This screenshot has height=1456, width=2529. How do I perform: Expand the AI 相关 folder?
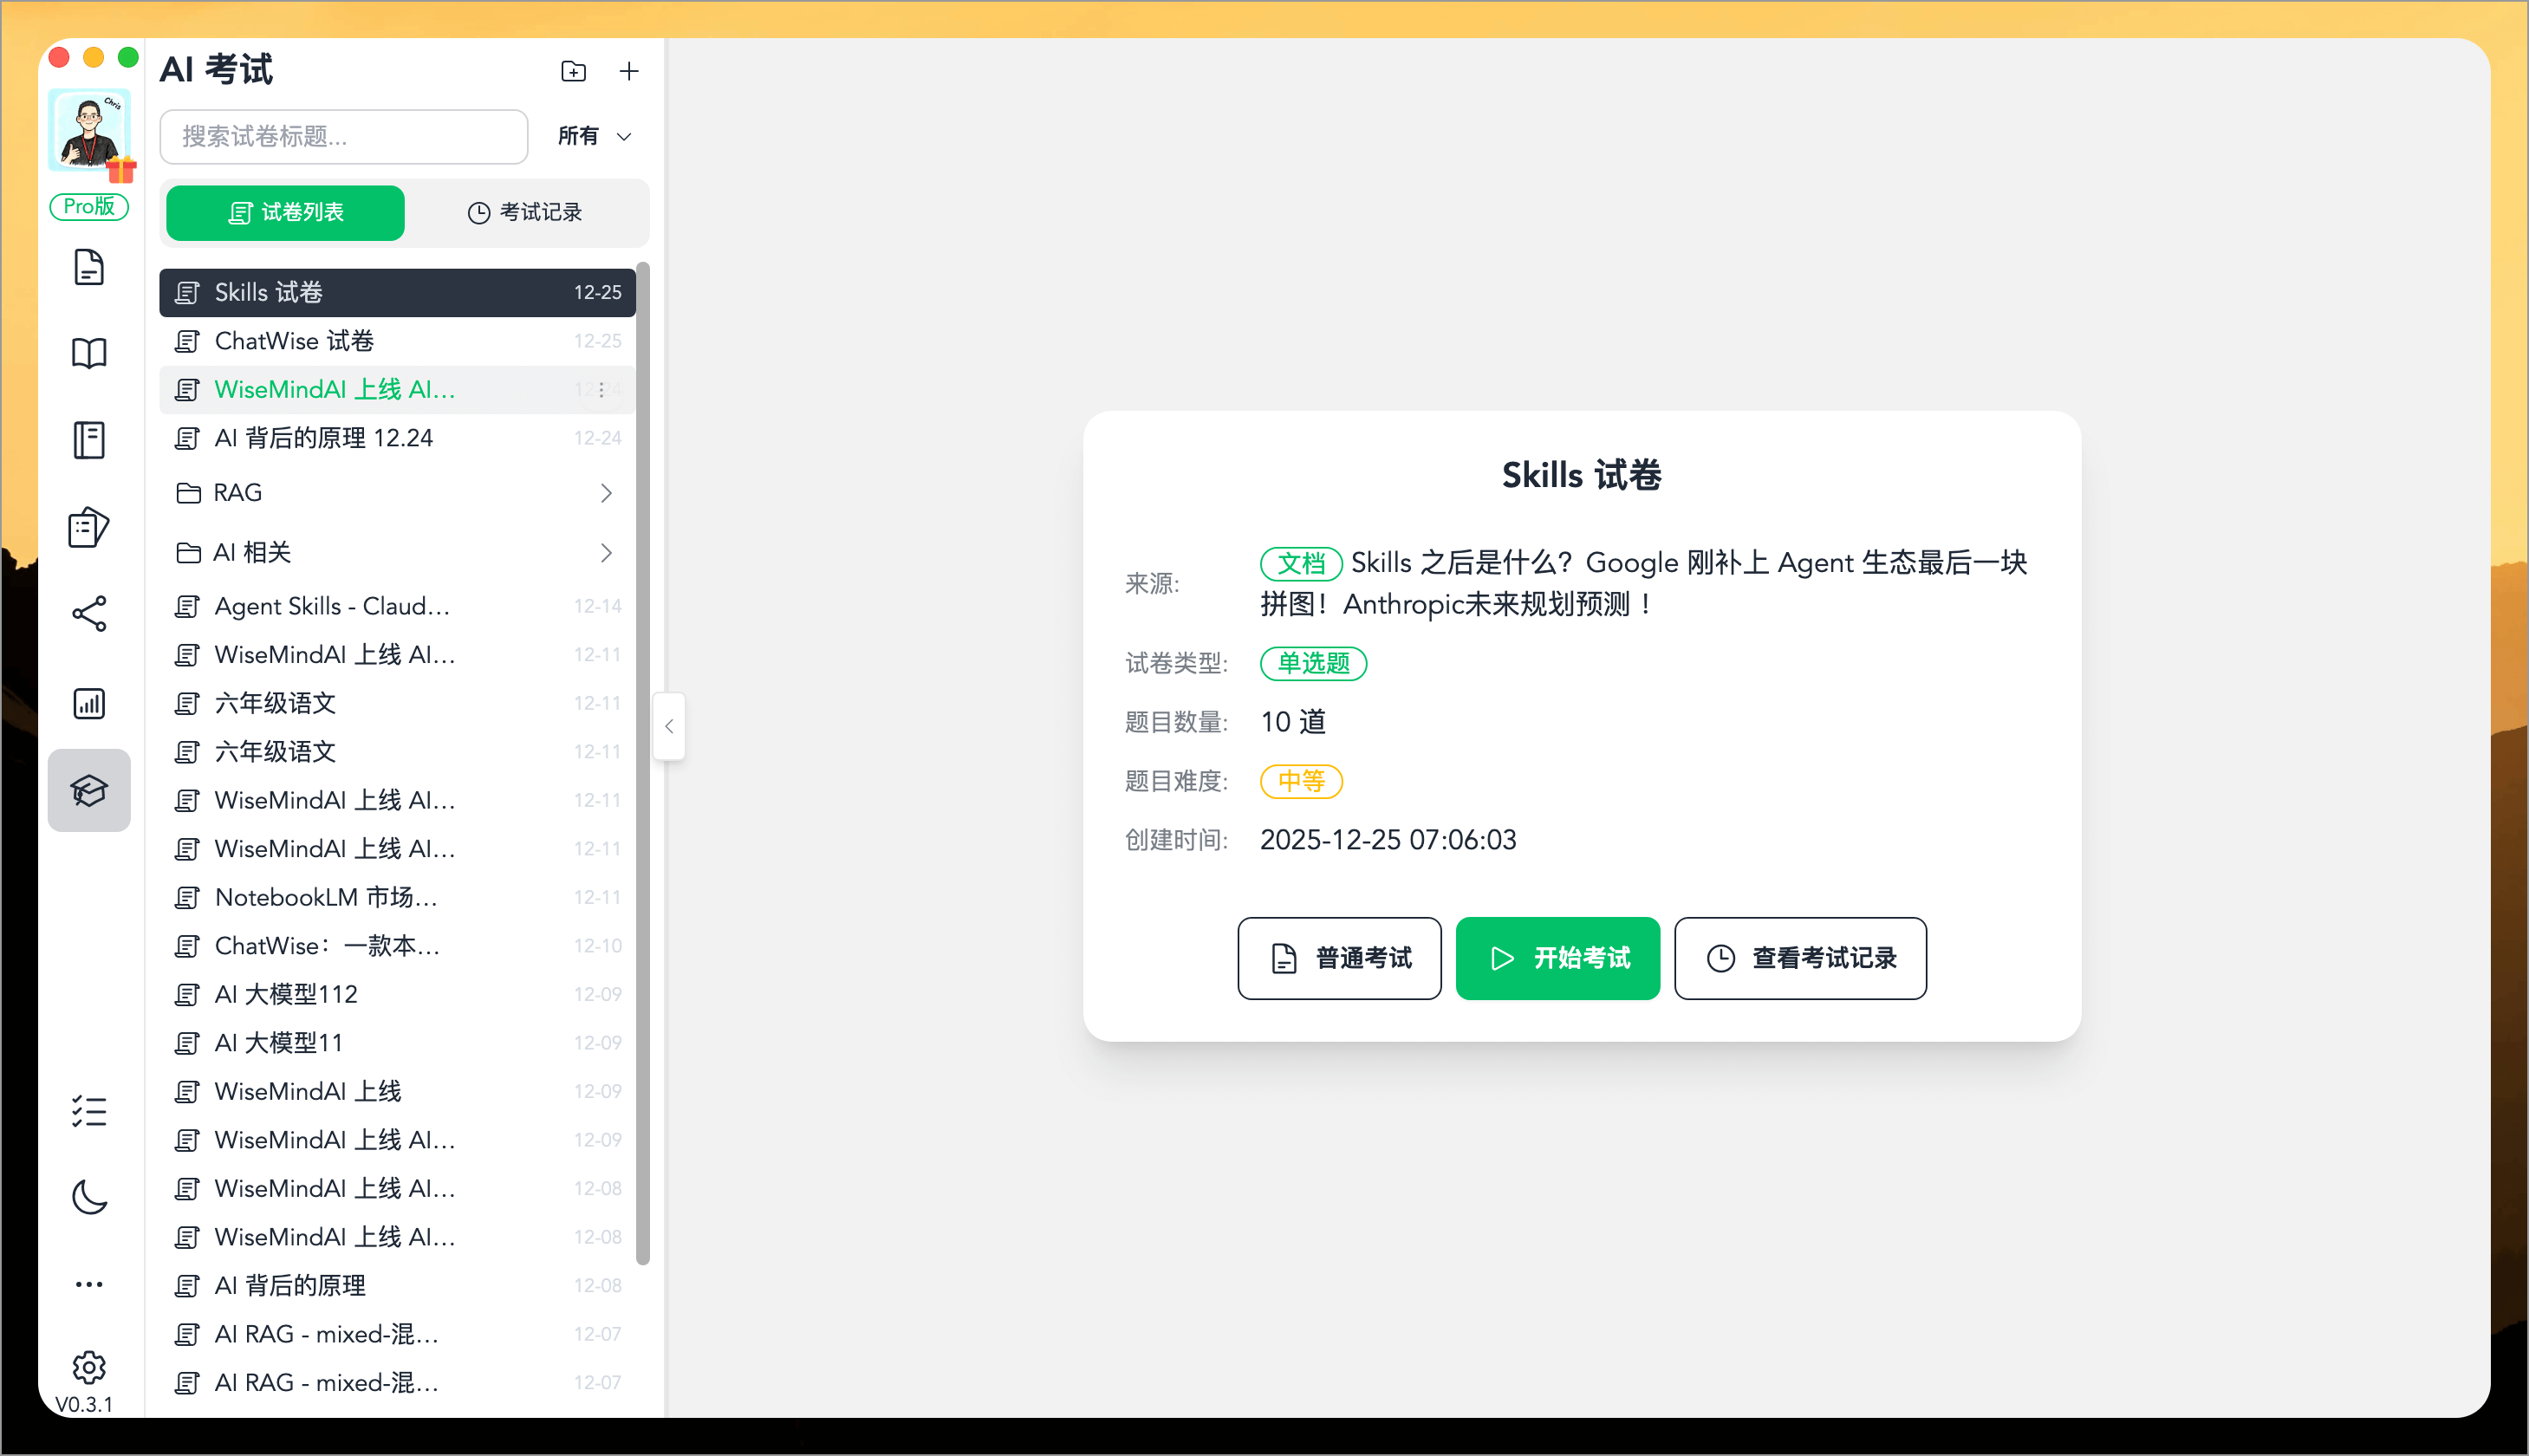tap(606, 552)
